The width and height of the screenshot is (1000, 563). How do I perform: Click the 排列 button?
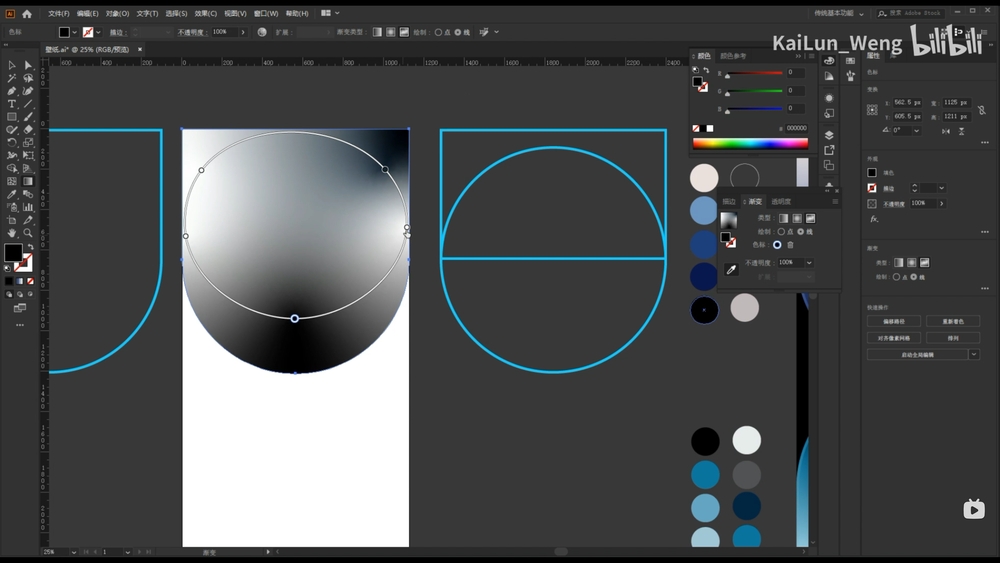point(953,338)
